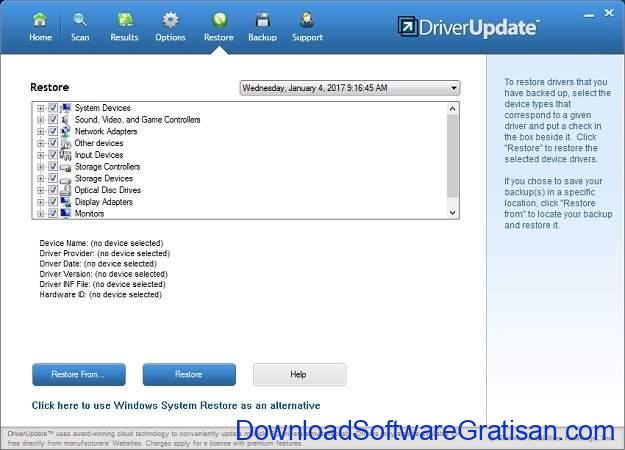Screen dimensions: 625x450
Task: Uncheck the Other devices checkbox
Action: (53, 143)
